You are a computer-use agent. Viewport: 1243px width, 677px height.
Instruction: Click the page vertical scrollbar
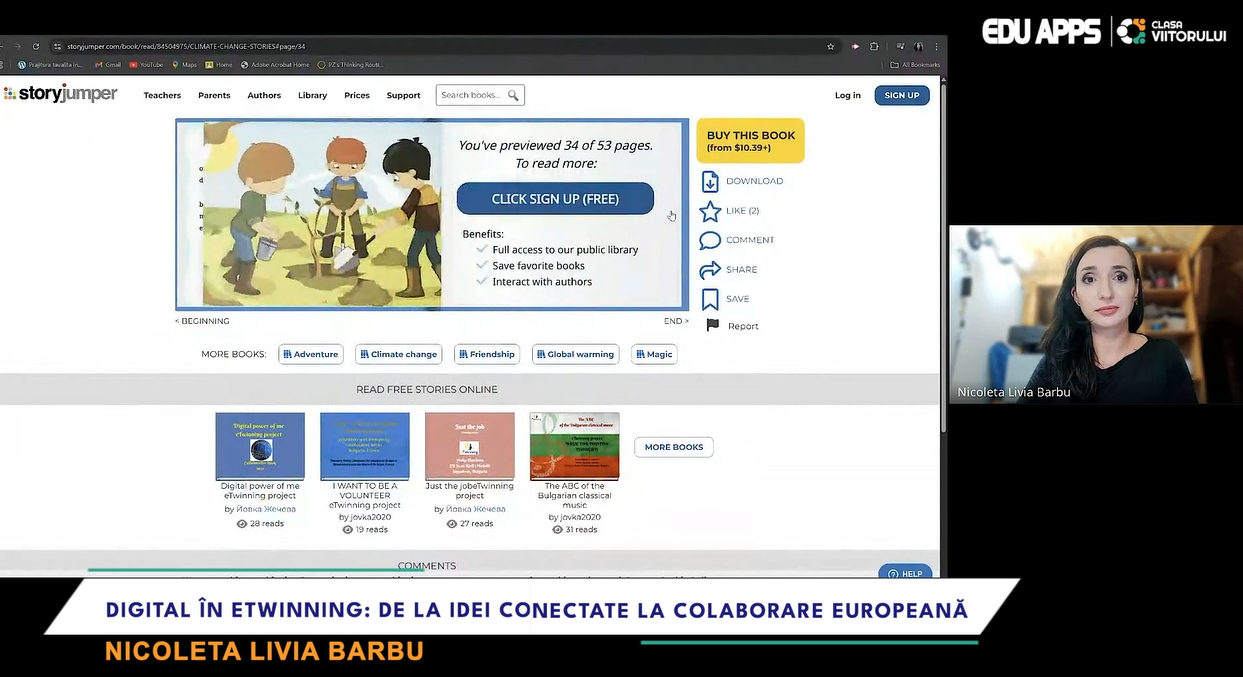943,260
